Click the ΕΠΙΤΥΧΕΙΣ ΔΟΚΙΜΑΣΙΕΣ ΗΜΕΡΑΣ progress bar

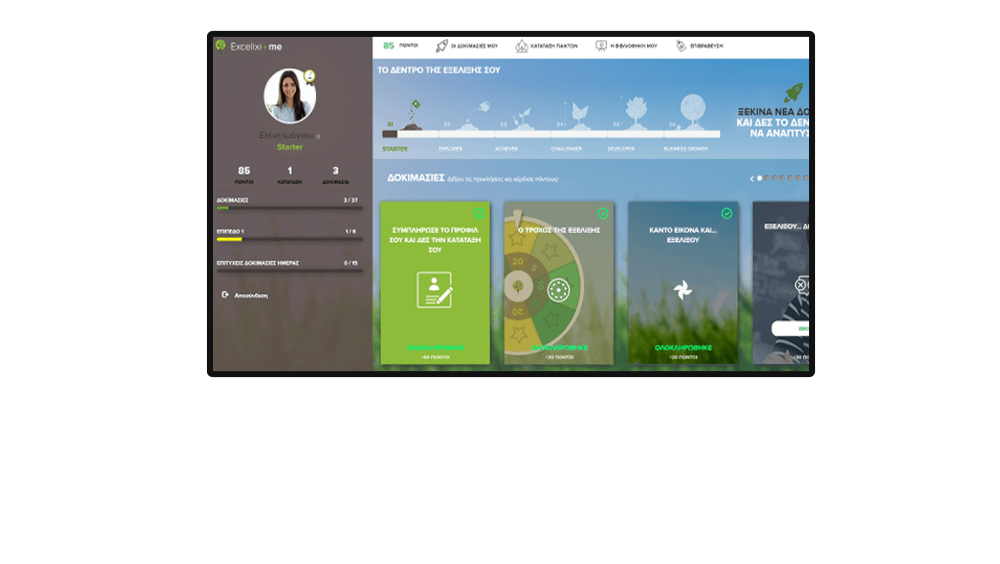[290, 271]
